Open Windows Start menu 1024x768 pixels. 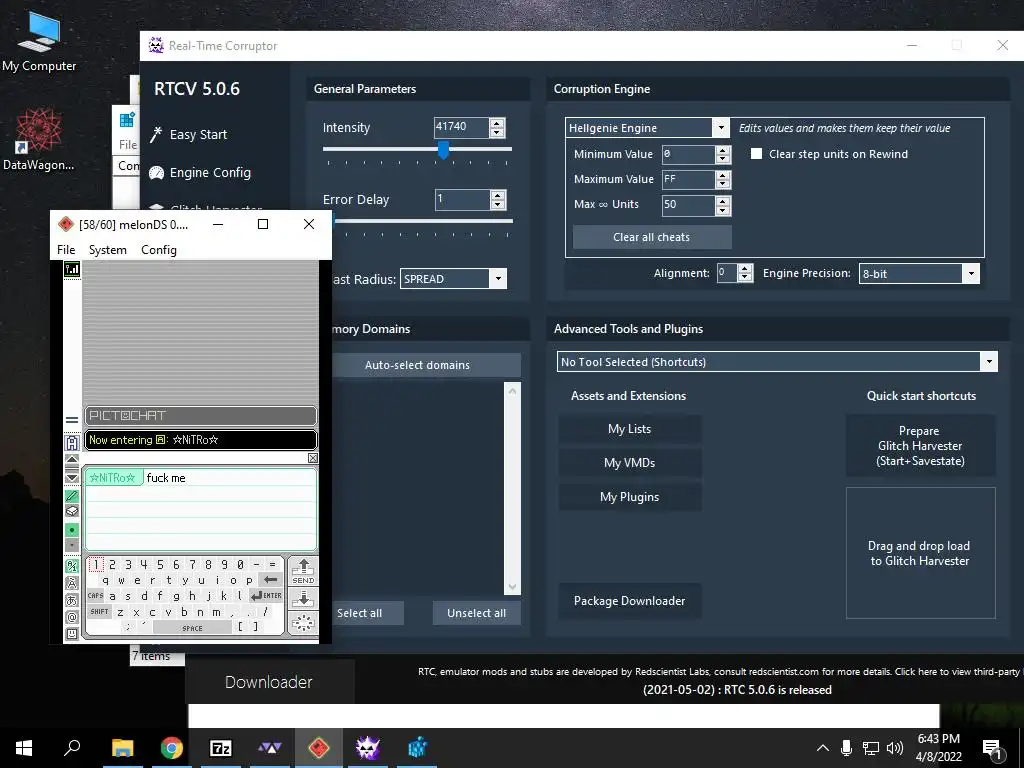[24, 748]
